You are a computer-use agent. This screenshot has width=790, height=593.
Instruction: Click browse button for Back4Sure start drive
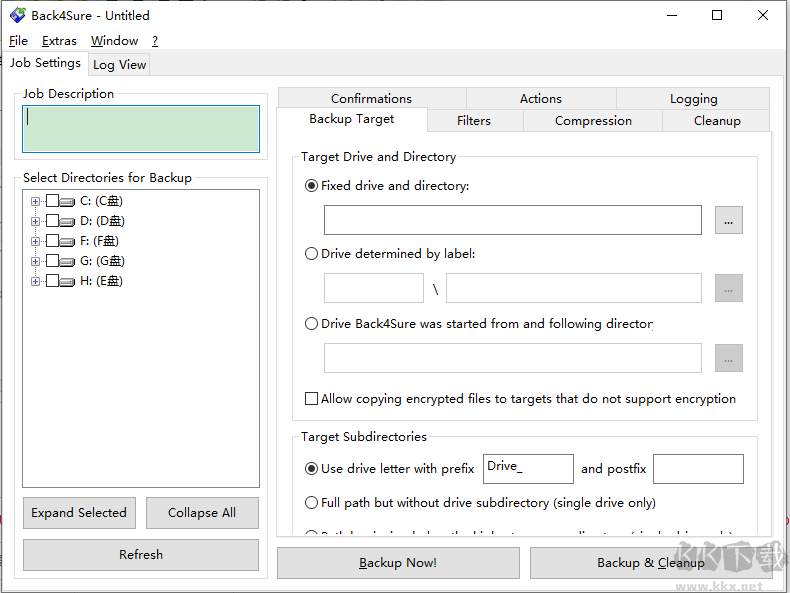[729, 358]
